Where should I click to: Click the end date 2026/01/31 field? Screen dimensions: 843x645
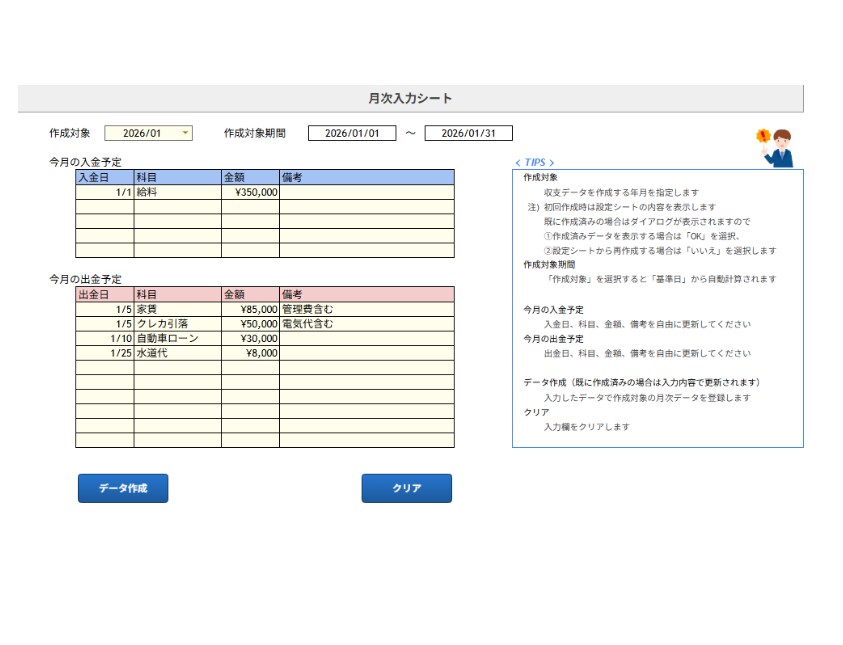[469, 133]
